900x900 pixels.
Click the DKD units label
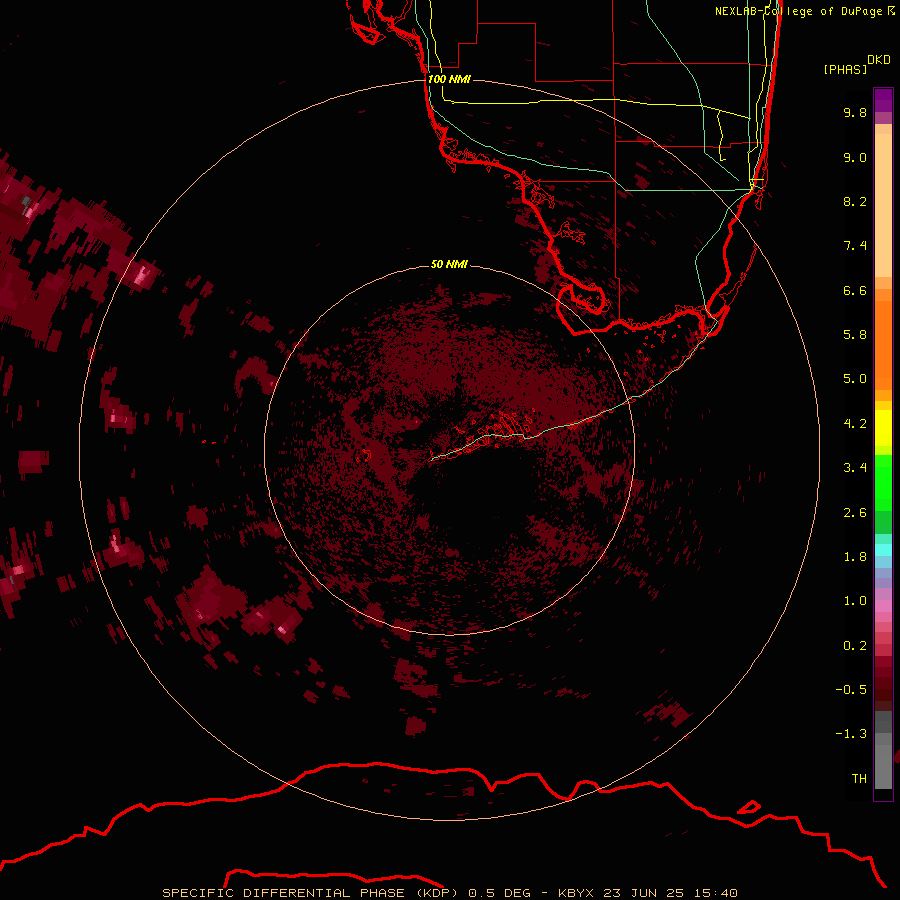(879, 60)
